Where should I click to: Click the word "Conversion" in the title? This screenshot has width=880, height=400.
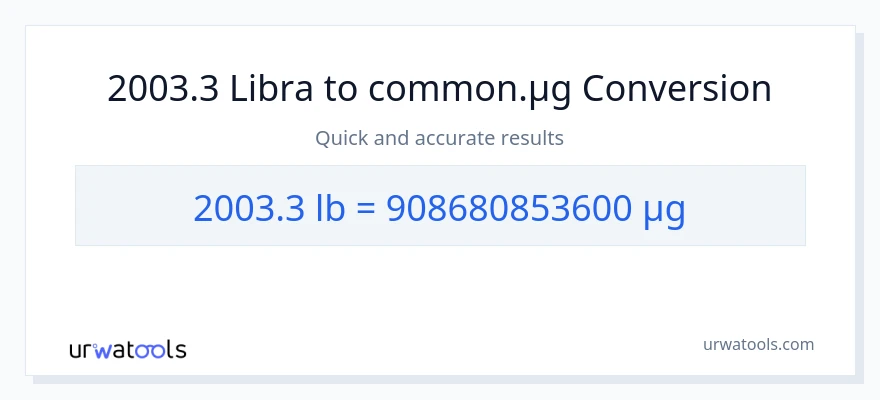677,89
